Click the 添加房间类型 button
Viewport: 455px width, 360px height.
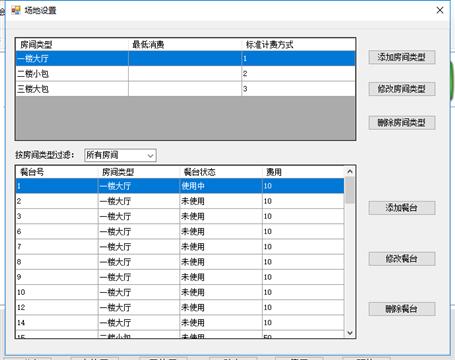[x=402, y=57]
